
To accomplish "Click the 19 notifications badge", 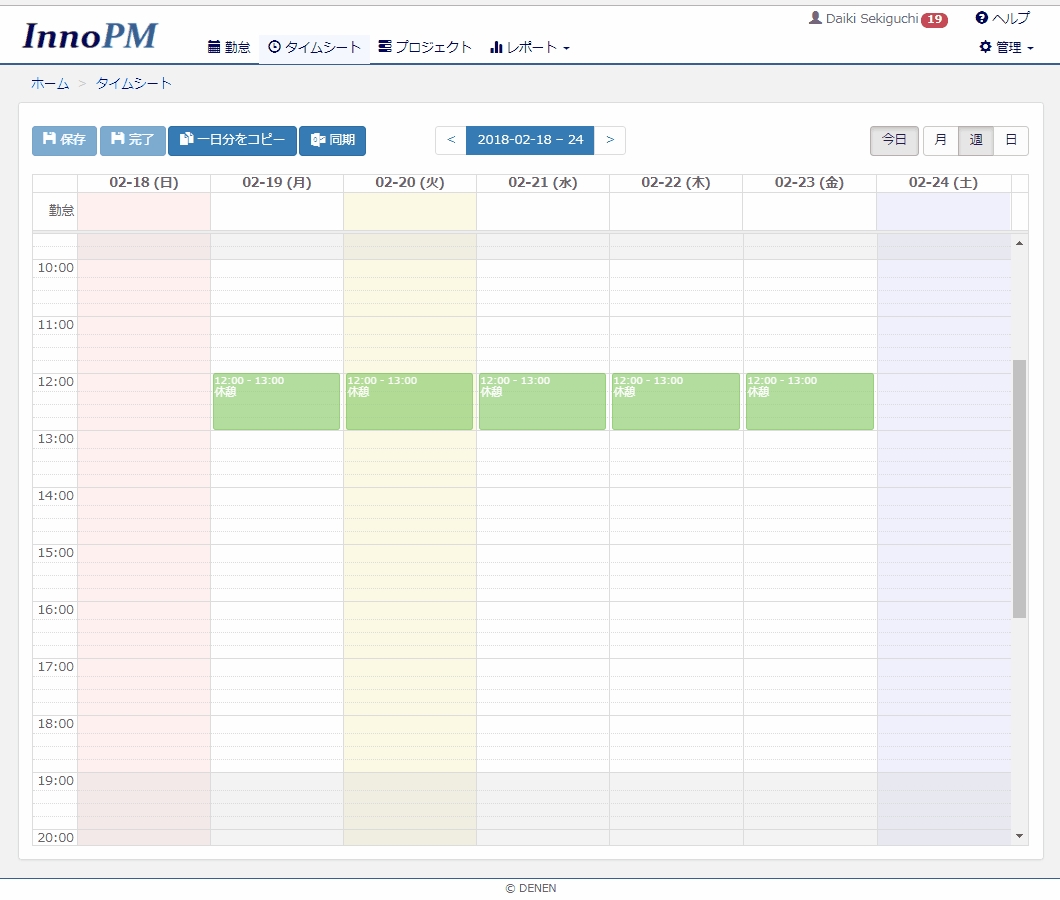I will tap(935, 20).
